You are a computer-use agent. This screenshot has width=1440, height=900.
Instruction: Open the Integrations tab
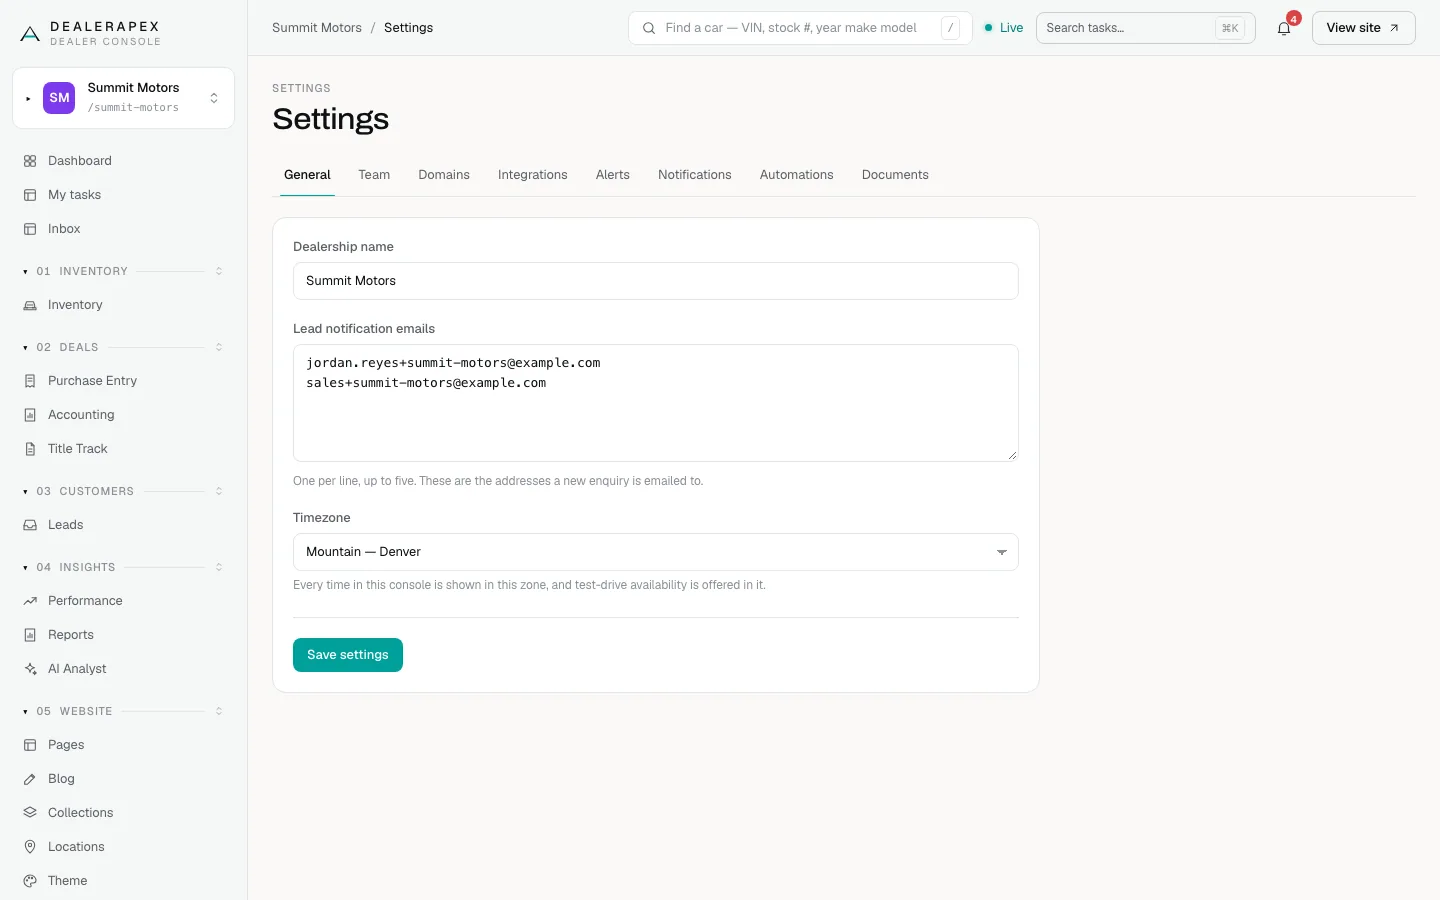tap(533, 175)
